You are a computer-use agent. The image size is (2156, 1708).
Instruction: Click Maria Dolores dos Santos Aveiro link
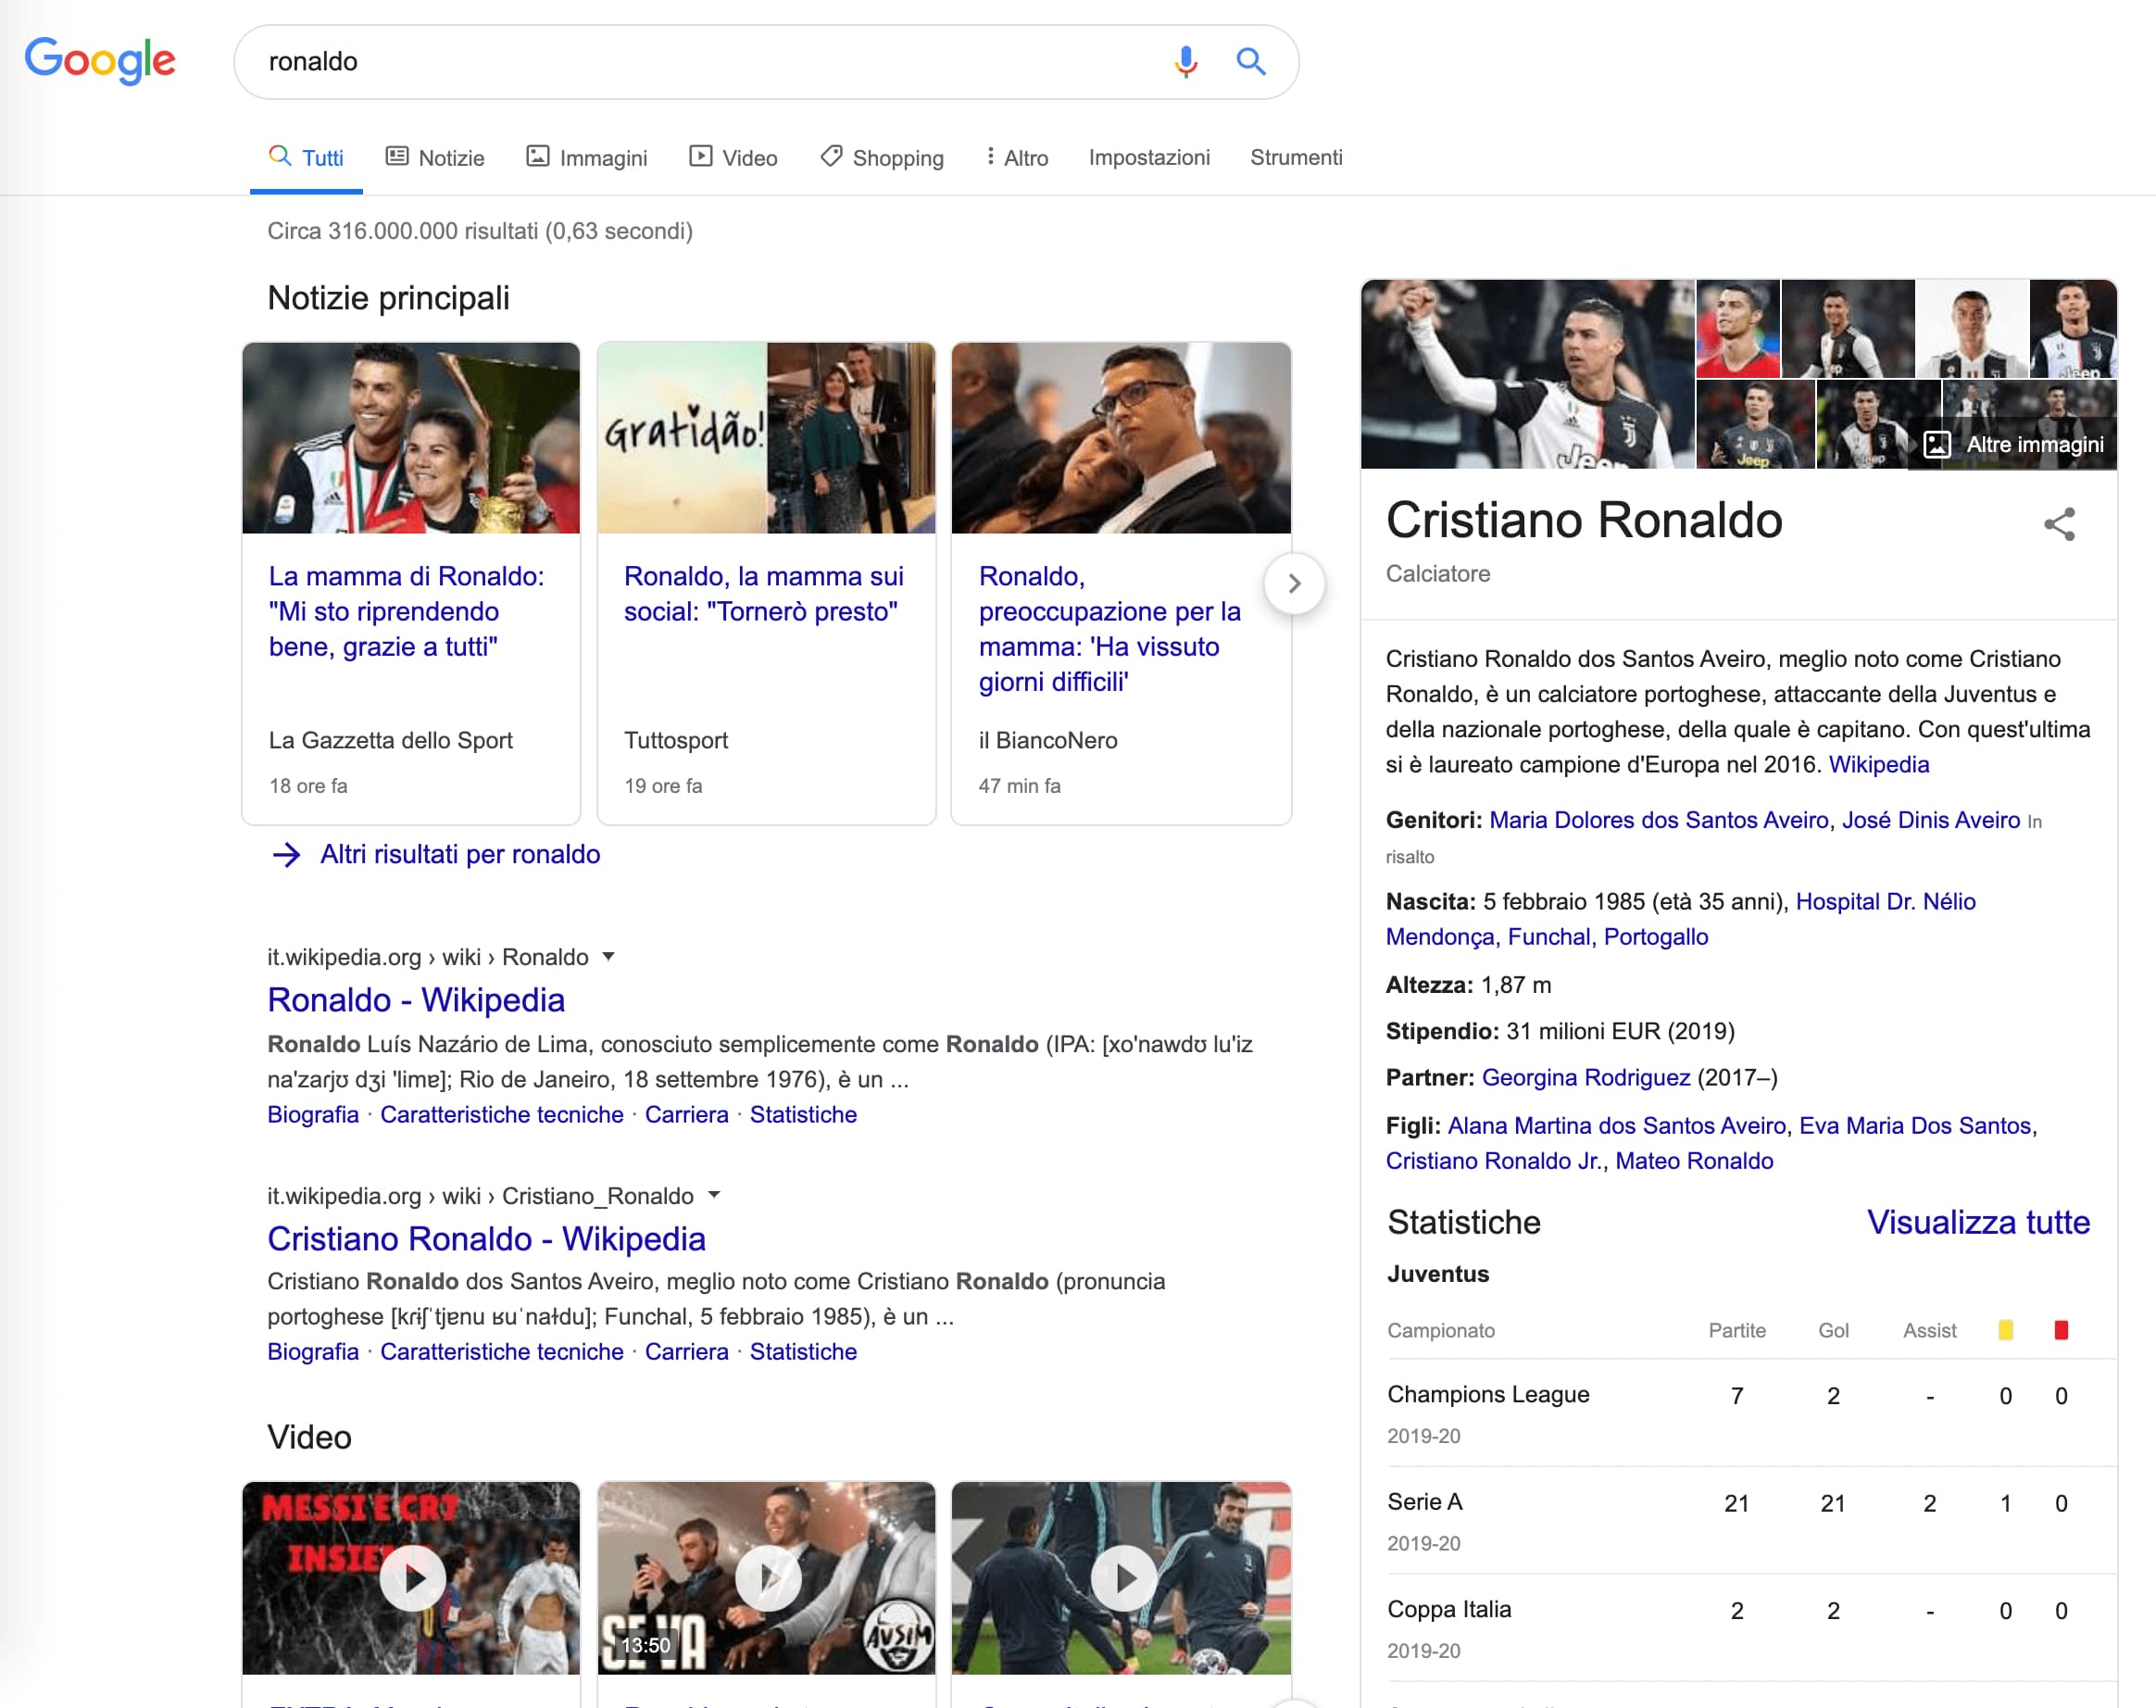coord(1658,820)
